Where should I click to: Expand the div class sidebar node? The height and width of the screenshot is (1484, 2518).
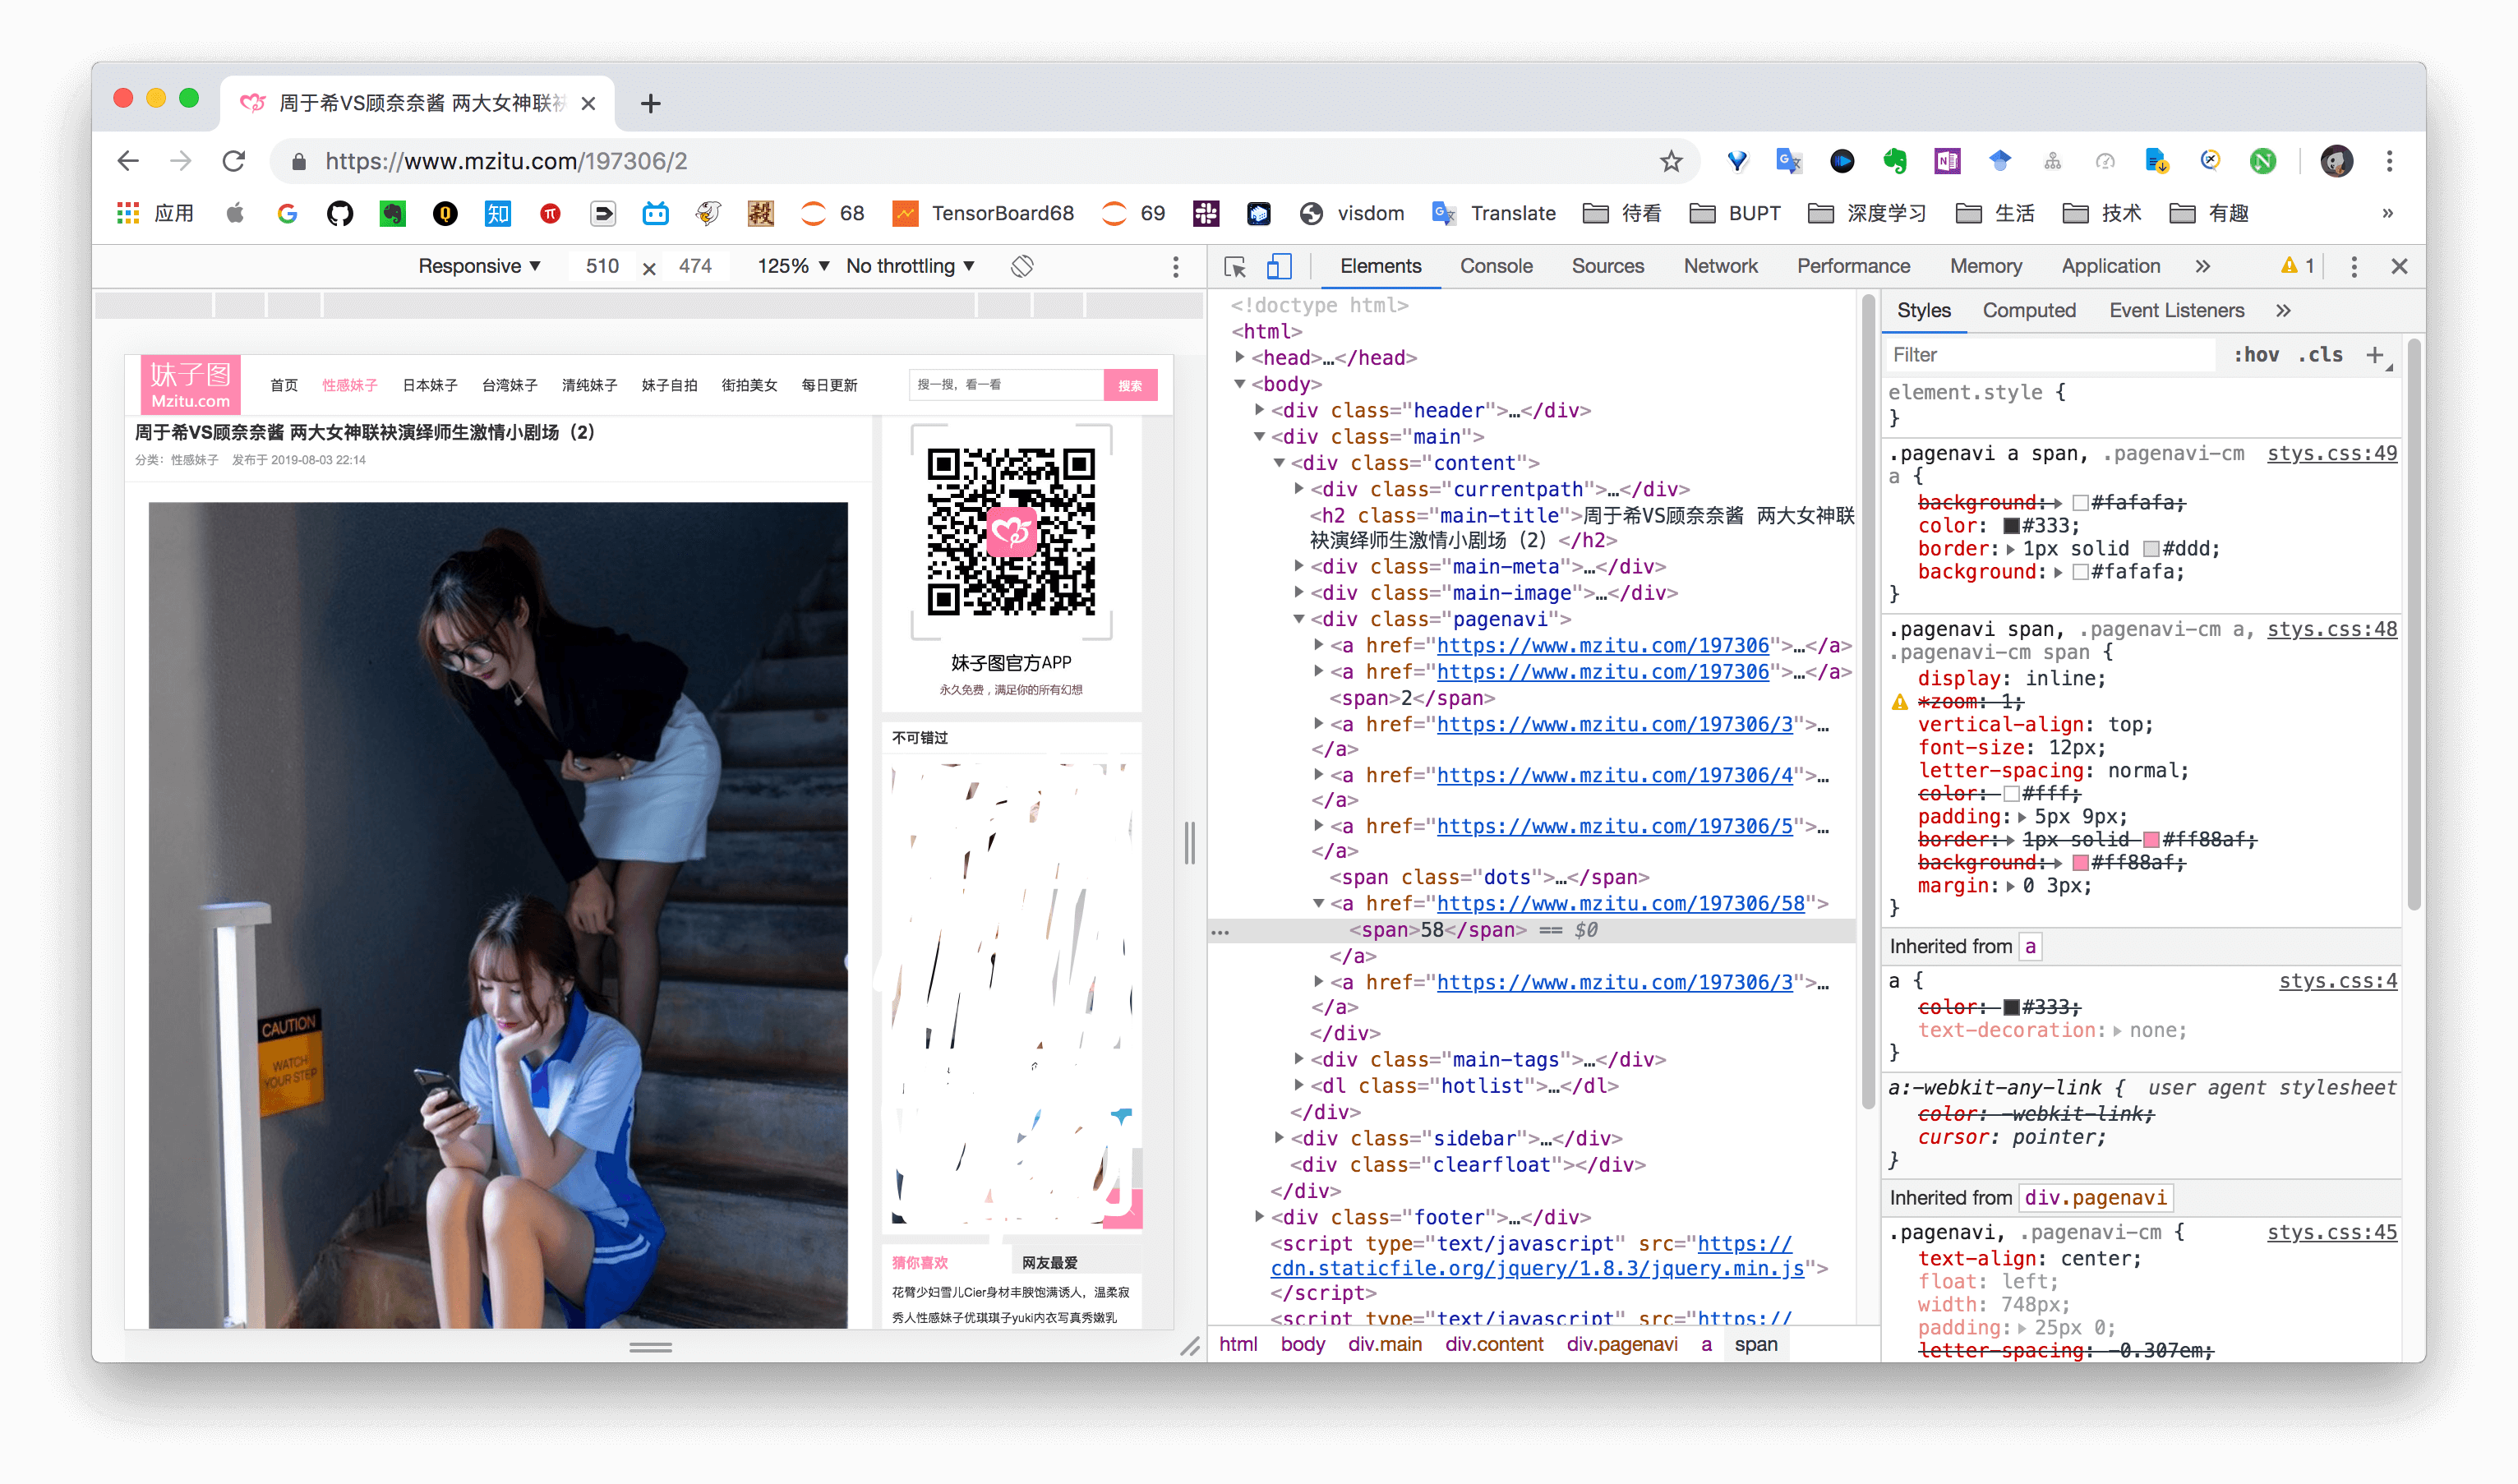[x=1279, y=1138]
